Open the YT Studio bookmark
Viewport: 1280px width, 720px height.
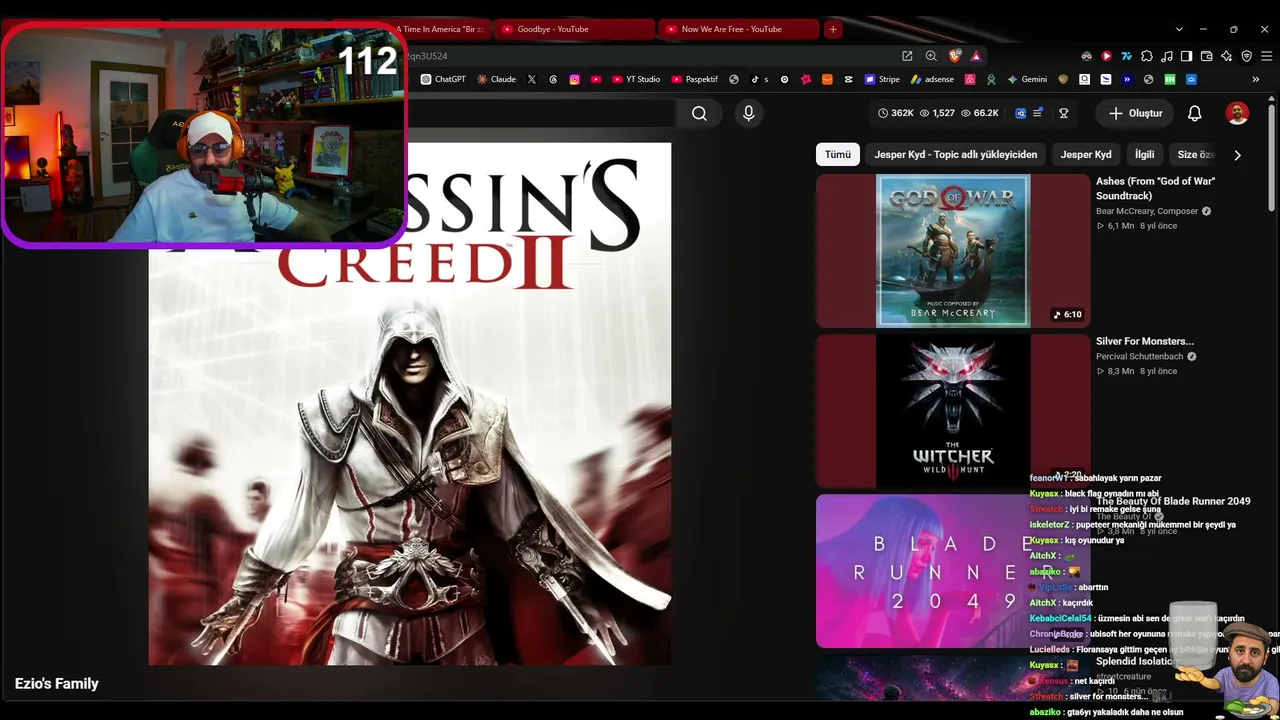pos(635,79)
